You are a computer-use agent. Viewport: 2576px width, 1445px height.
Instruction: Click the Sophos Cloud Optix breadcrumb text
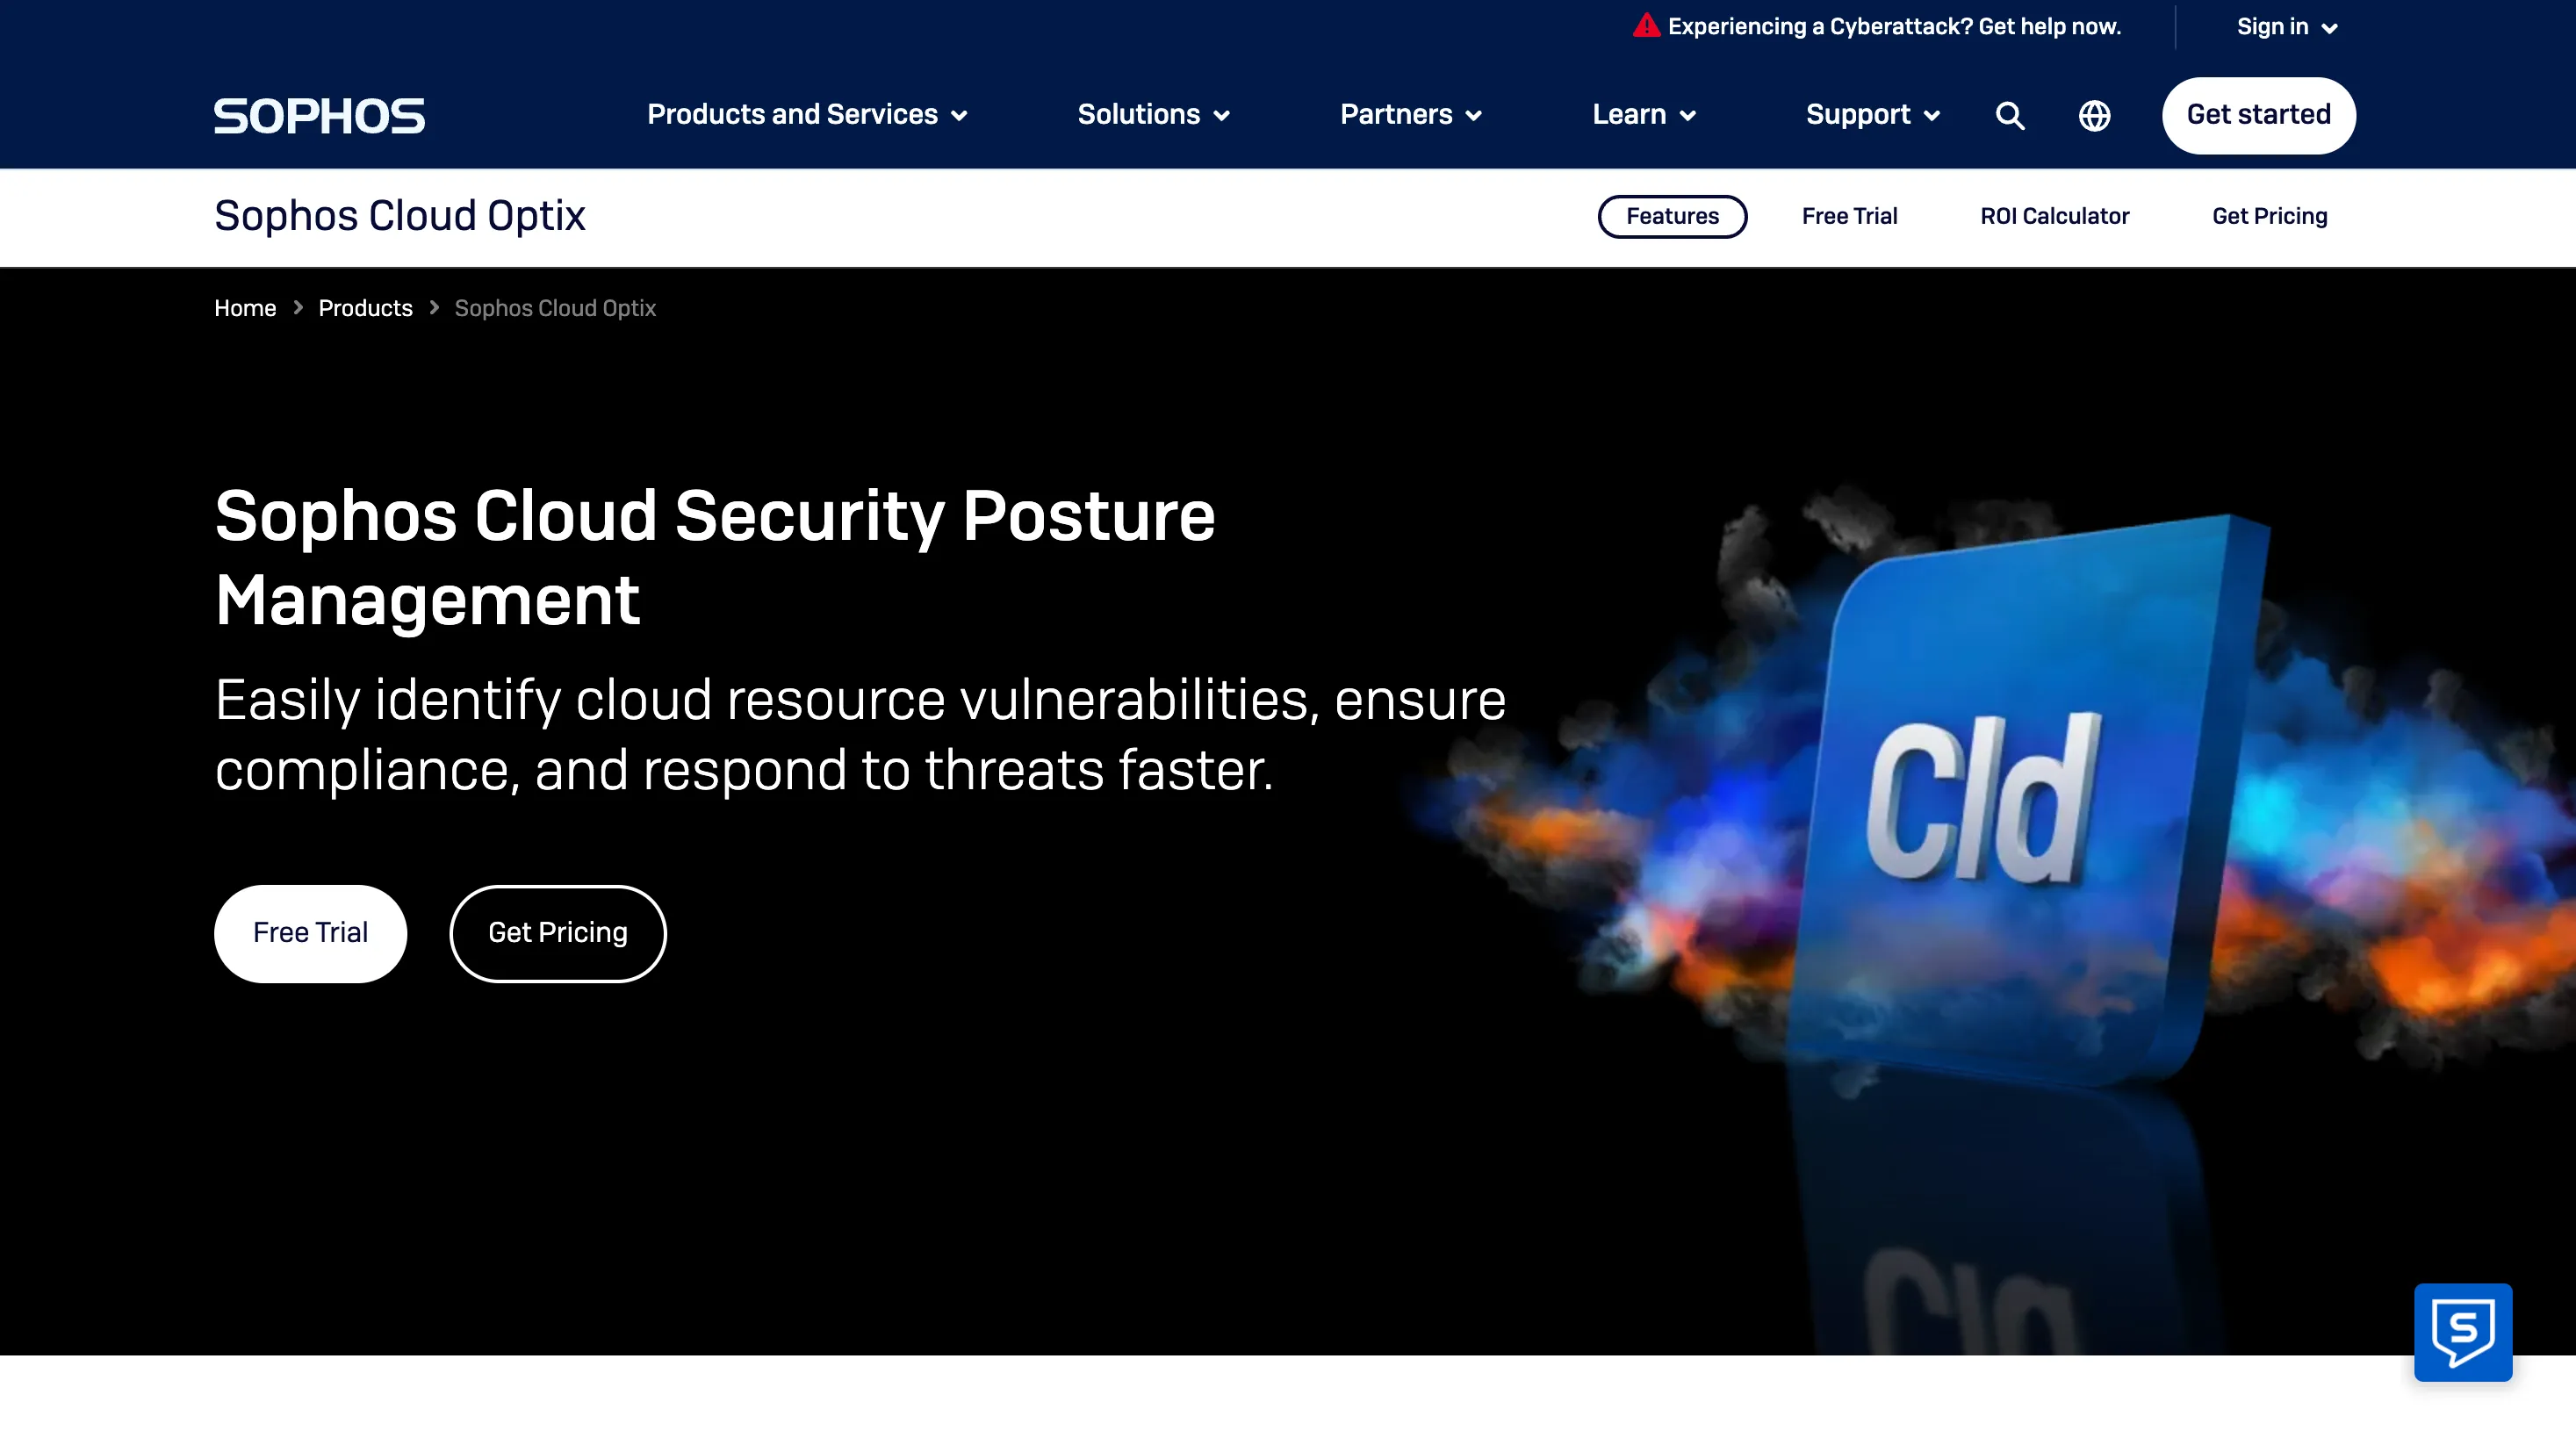coord(555,308)
